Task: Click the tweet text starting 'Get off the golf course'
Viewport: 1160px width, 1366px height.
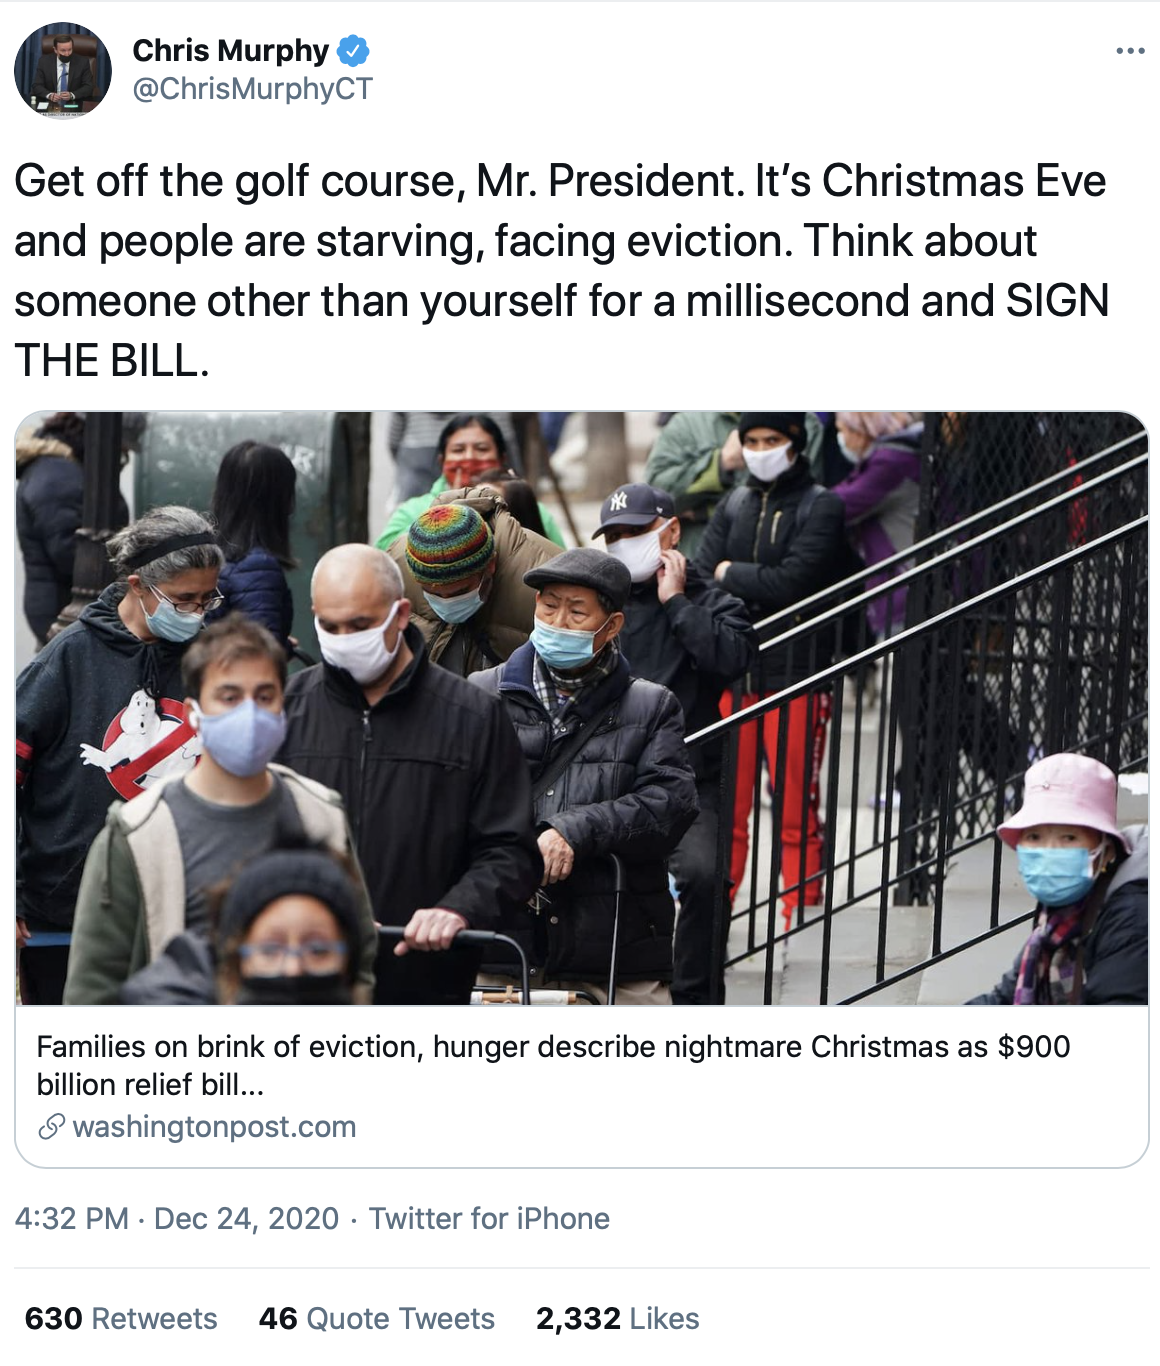Action: pos(560,182)
